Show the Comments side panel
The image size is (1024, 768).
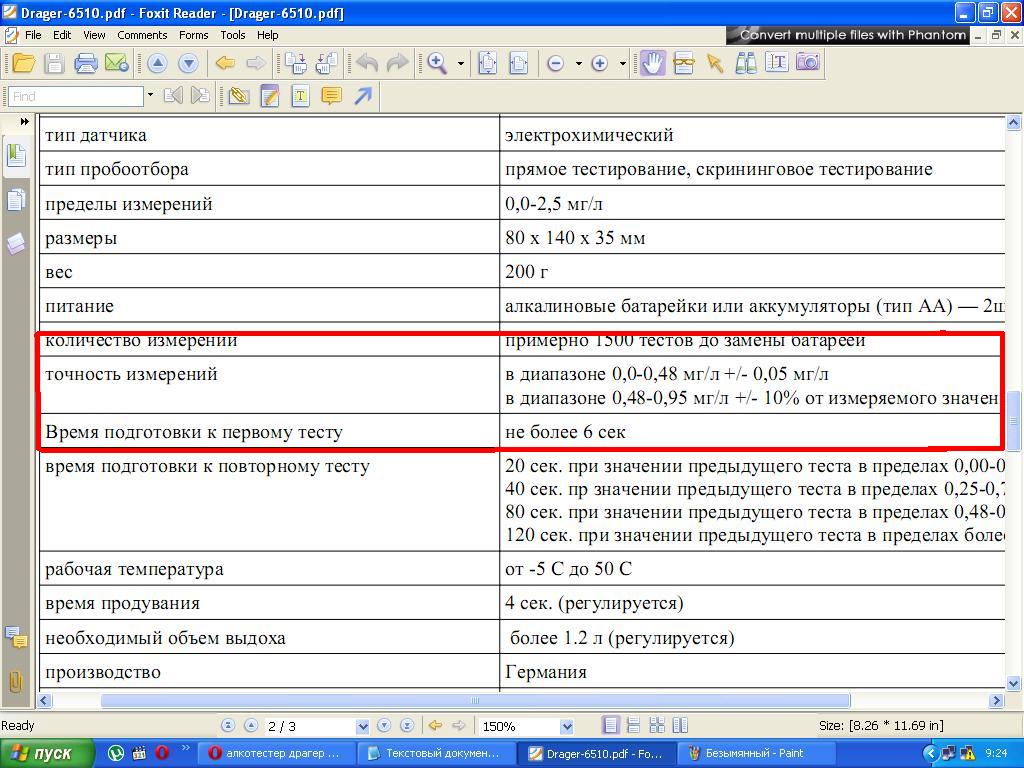pos(16,637)
